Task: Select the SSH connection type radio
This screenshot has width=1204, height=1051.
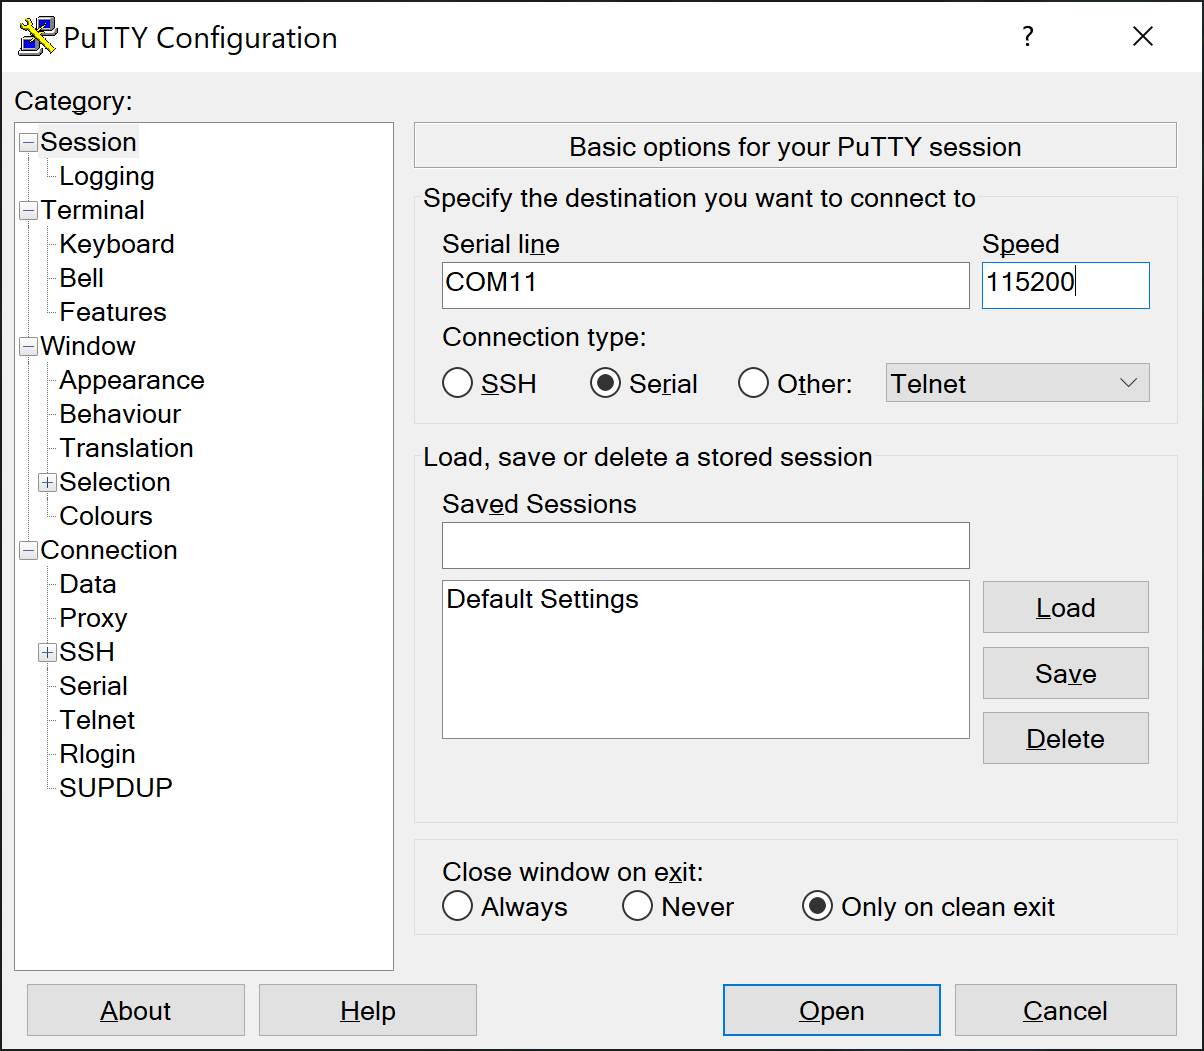Action: pyautogui.click(x=457, y=383)
